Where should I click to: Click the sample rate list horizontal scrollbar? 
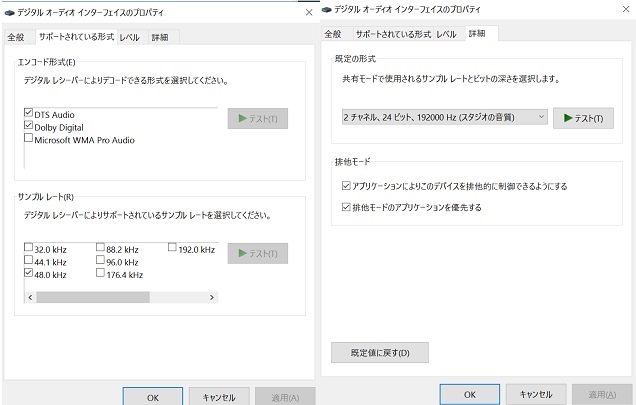pos(120,297)
